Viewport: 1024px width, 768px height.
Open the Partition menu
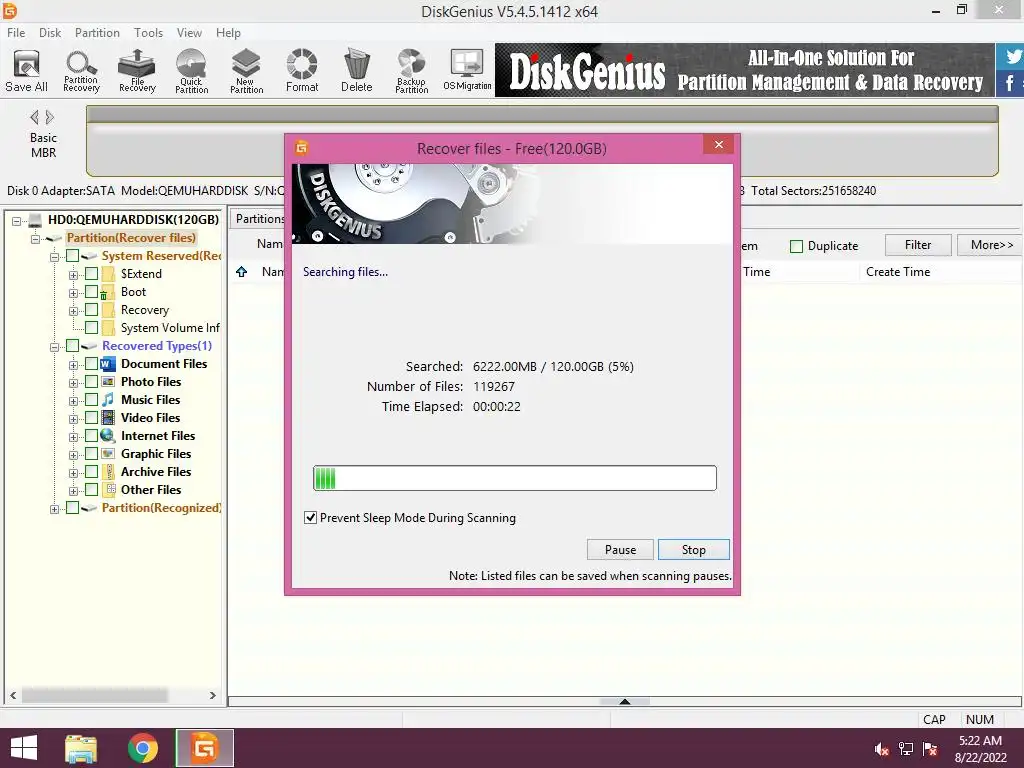pos(97,33)
